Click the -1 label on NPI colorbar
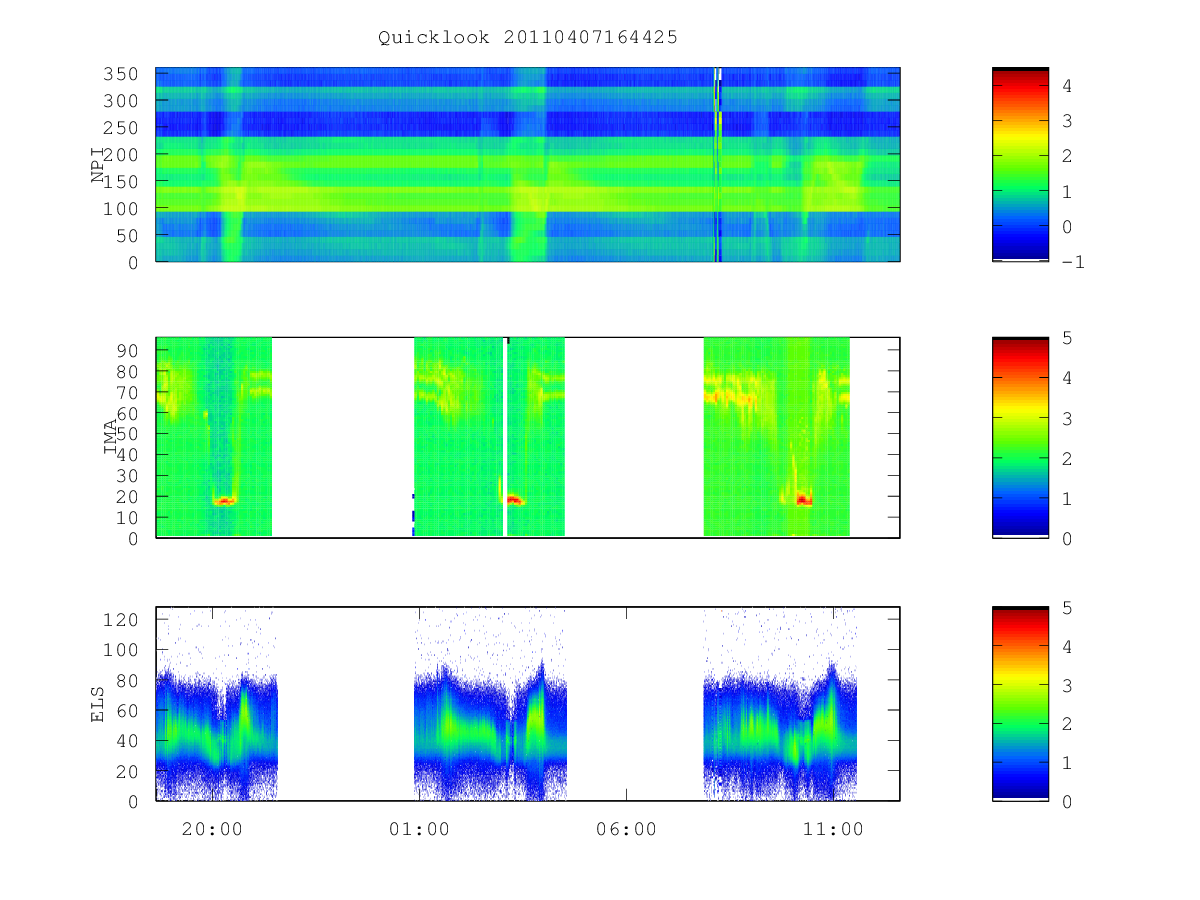 pos(1073,262)
